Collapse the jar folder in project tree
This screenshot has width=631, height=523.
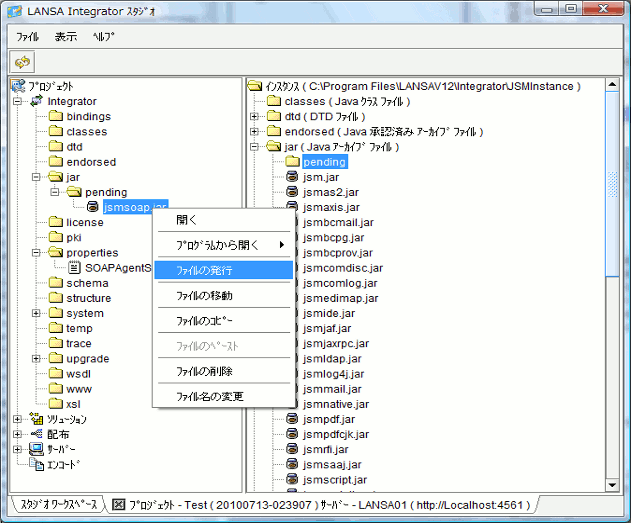(x=36, y=177)
